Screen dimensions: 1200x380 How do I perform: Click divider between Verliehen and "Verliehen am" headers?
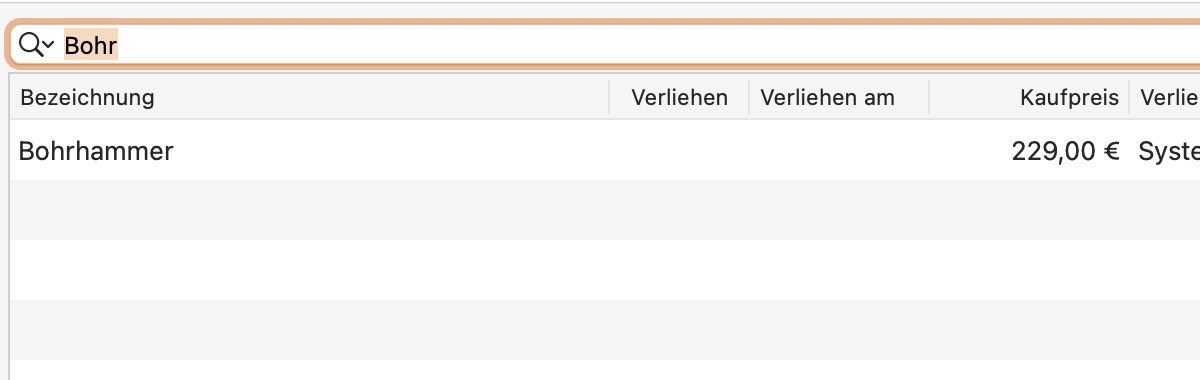pos(749,98)
